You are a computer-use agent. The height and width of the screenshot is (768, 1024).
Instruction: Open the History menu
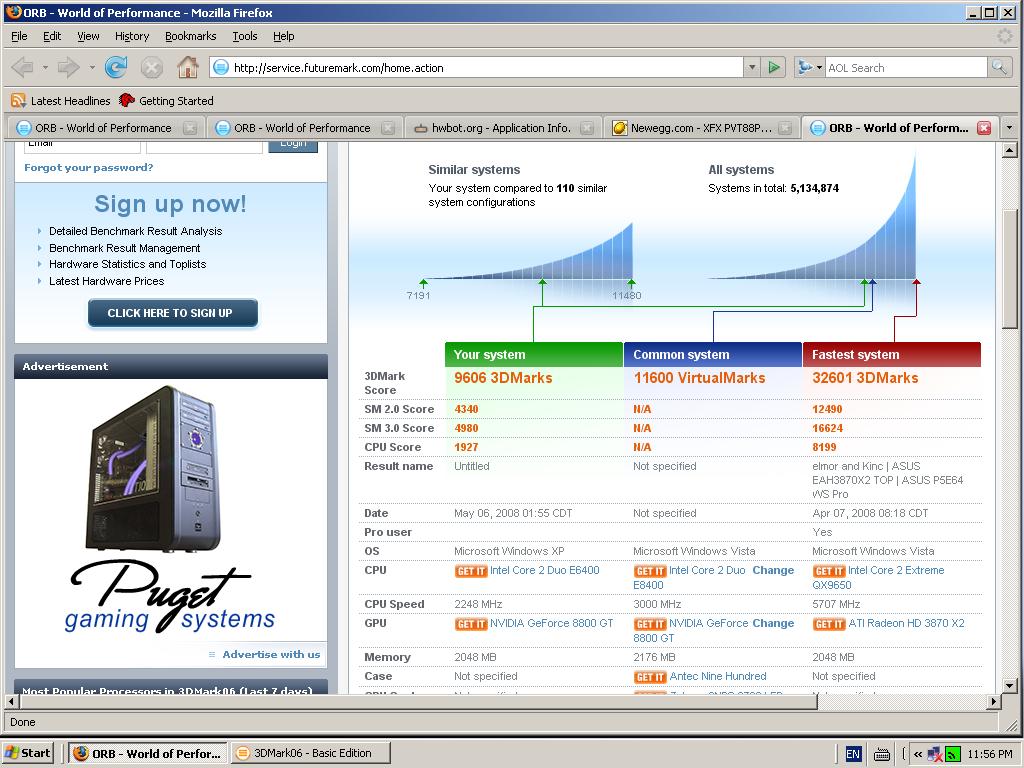tap(132, 36)
